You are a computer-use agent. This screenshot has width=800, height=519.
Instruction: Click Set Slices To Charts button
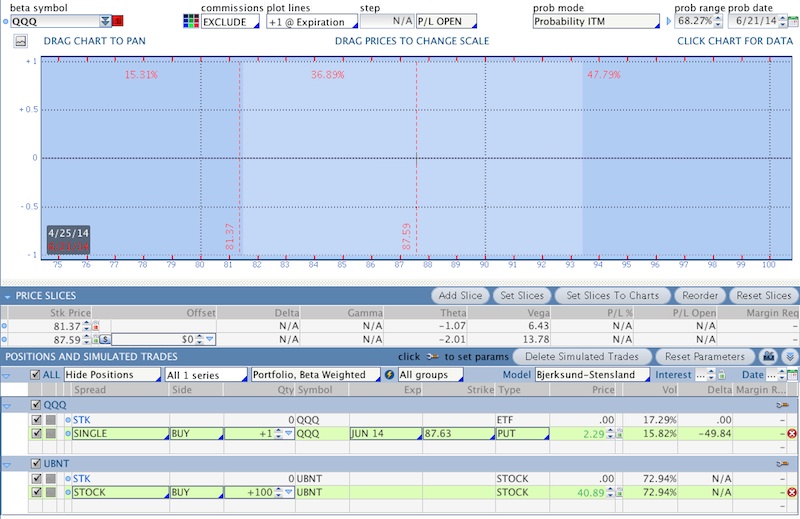[612, 295]
